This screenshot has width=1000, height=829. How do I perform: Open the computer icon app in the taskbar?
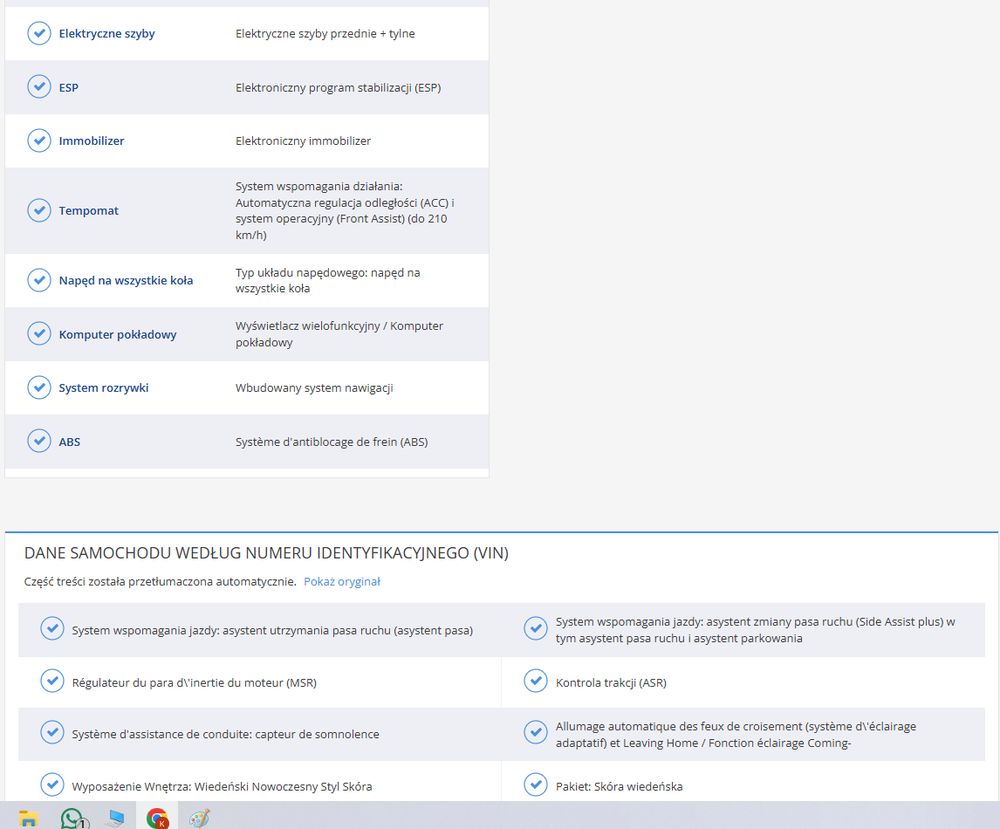pyautogui.click(x=115, y=818)
